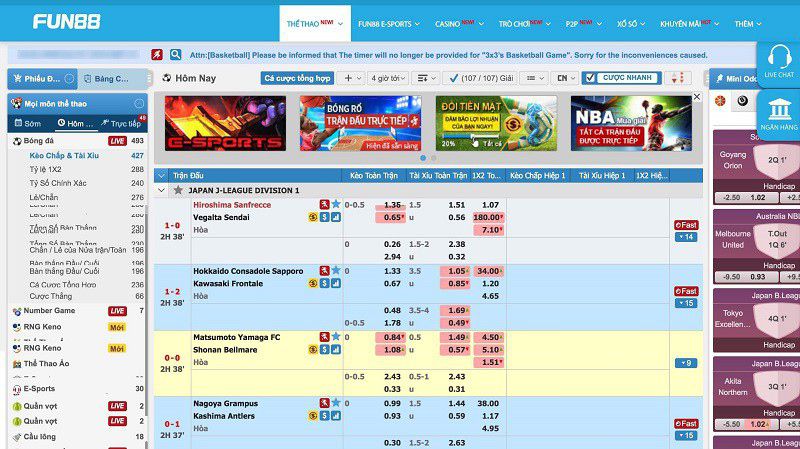The width and height of the screenshot is (800, 449).
Task: Click the search magnifier icon in notice bar
Action: [x=176, y=55]
